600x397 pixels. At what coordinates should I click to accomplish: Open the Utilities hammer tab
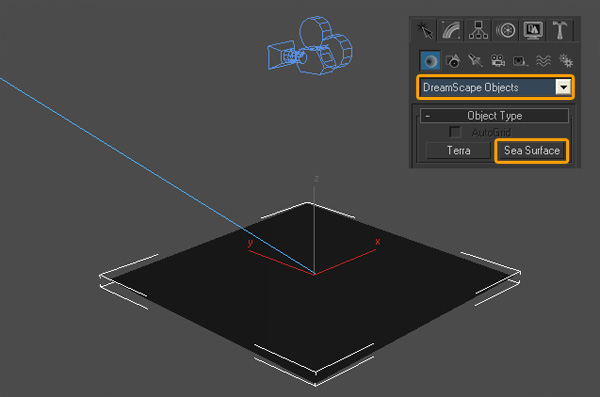(x=559, y=30)
